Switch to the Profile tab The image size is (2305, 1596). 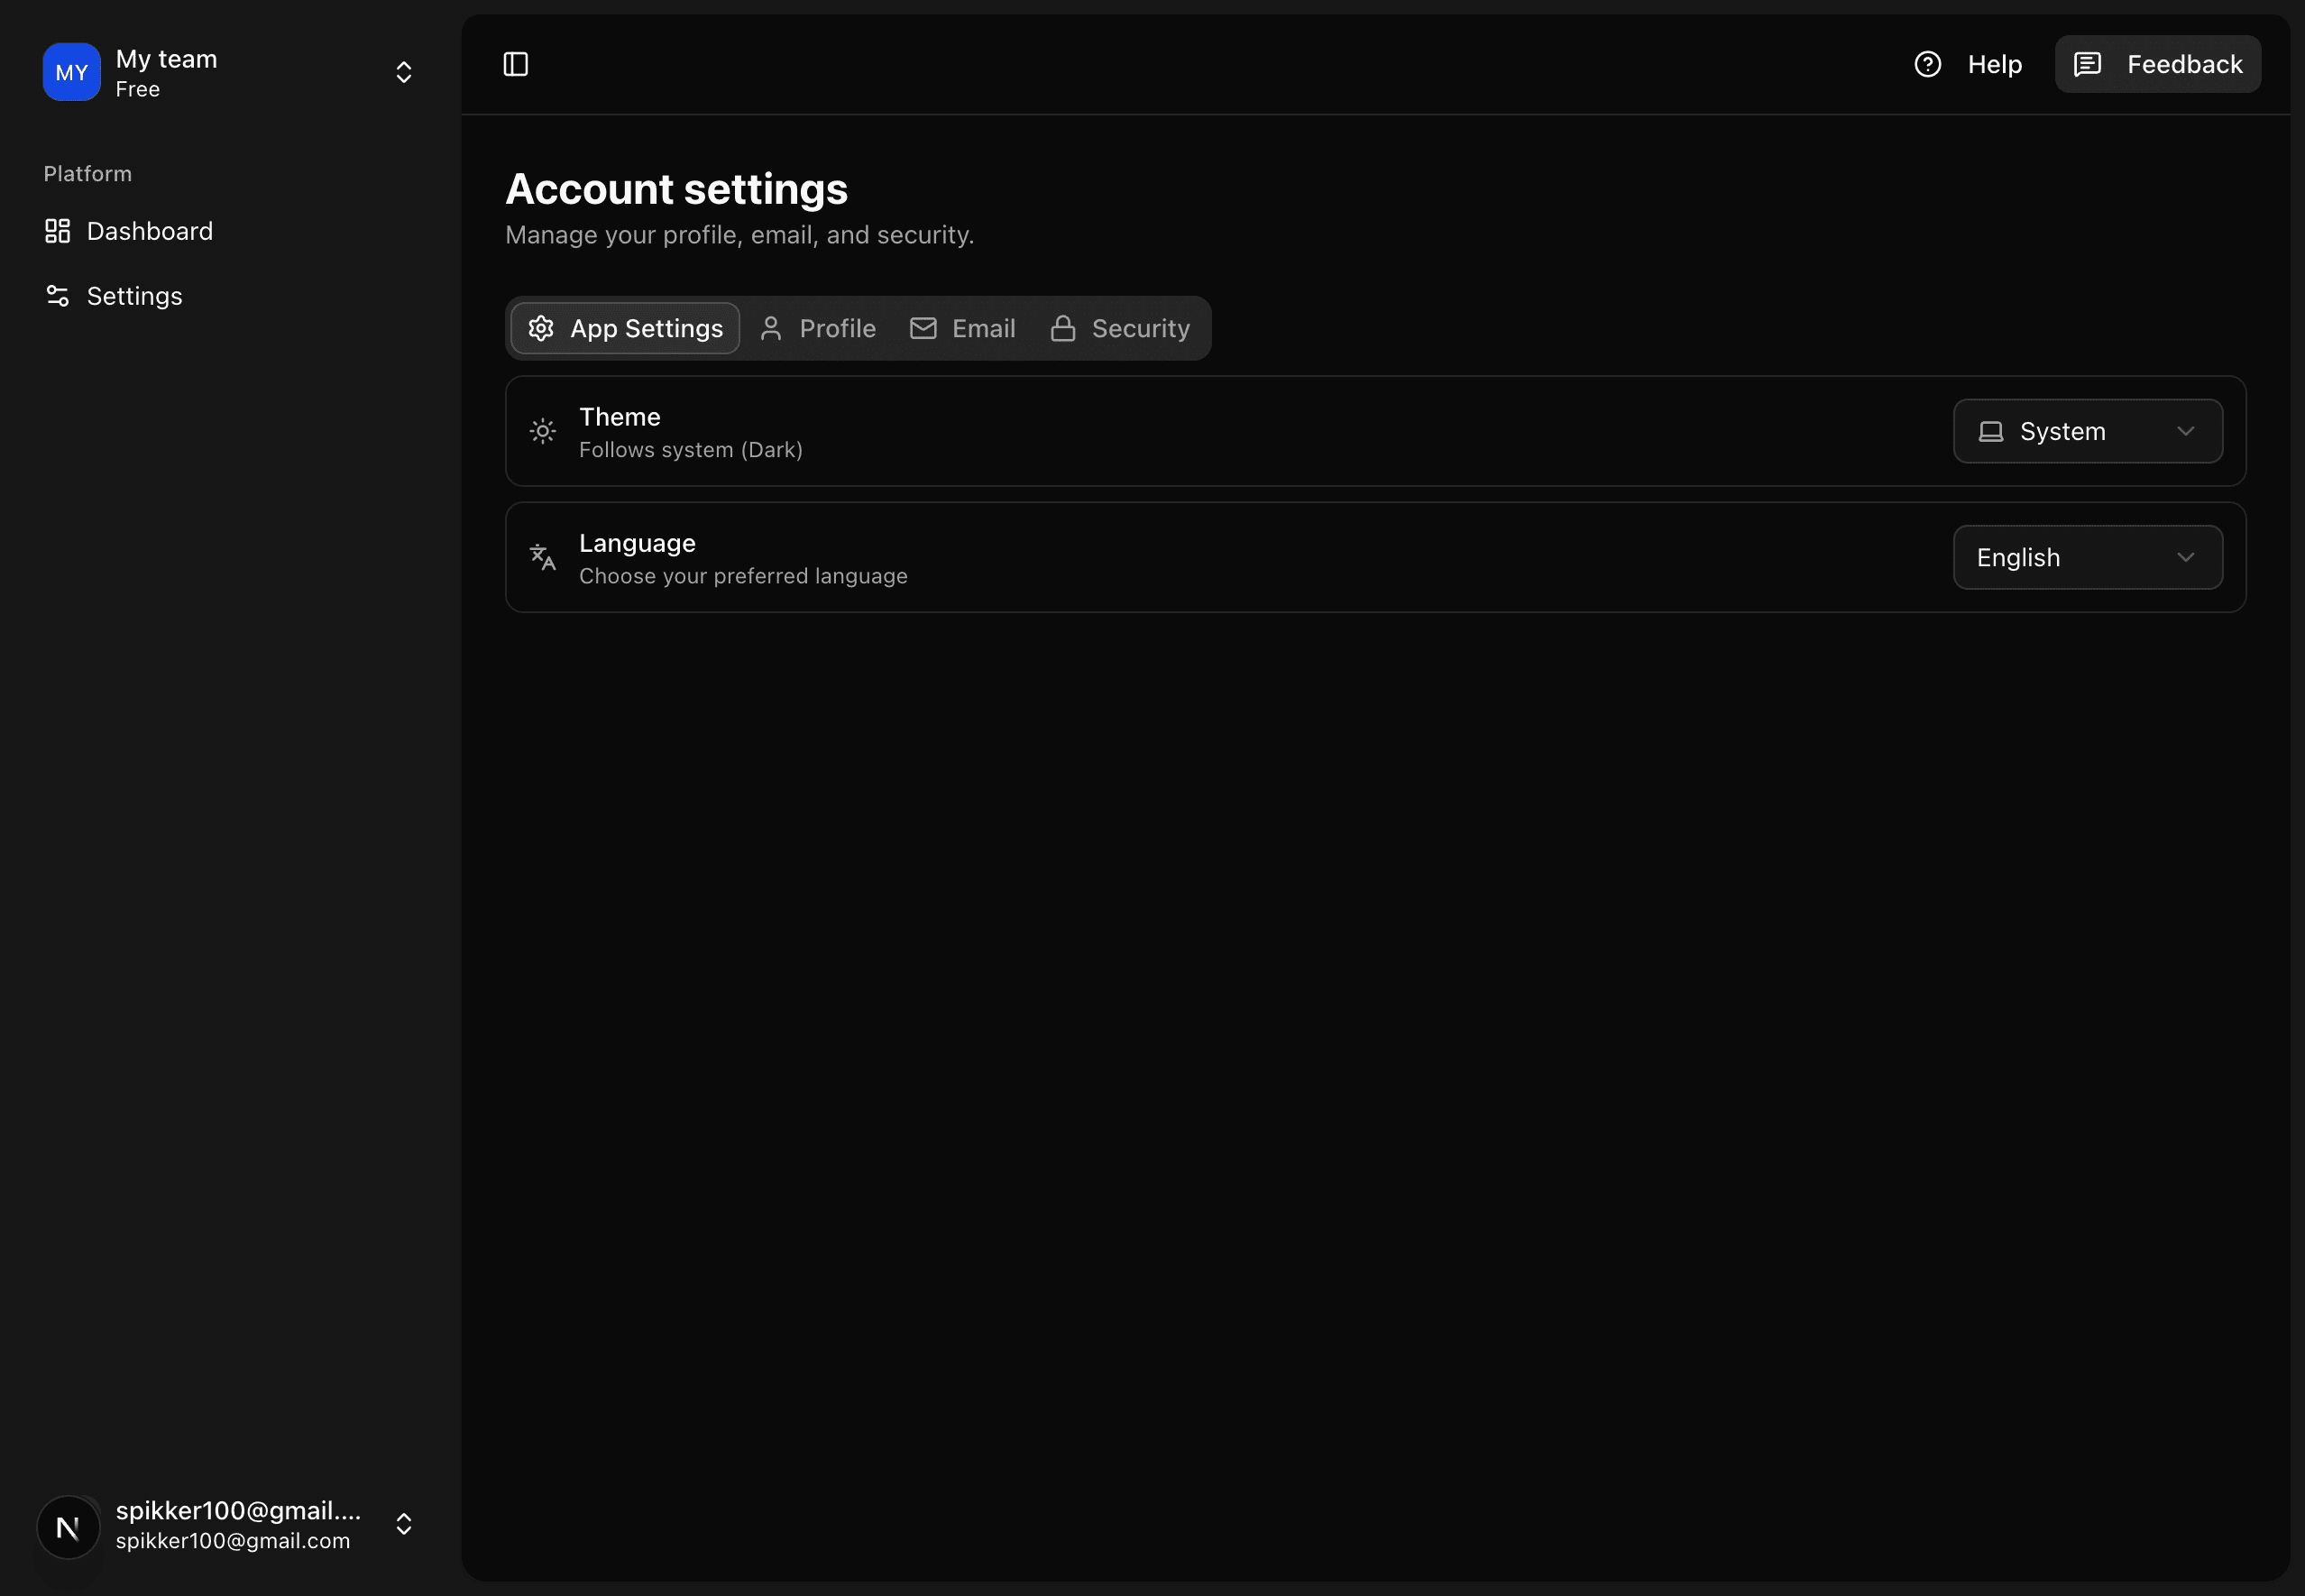click(817, 328)
